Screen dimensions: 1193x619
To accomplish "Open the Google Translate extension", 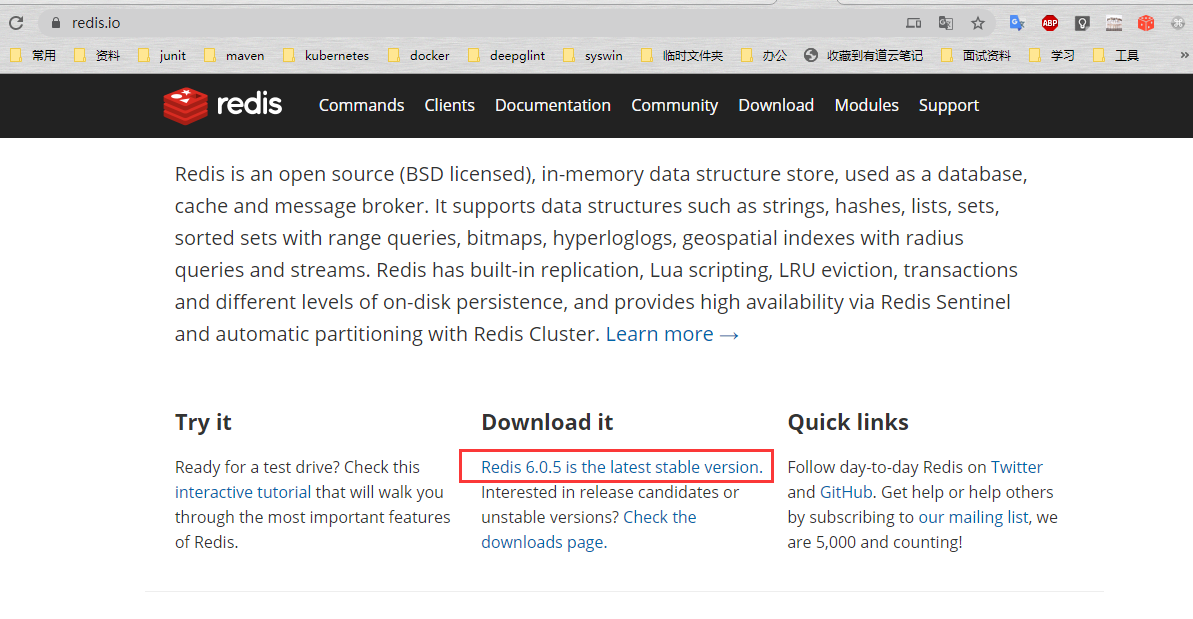I will [x=1017, y=22].
